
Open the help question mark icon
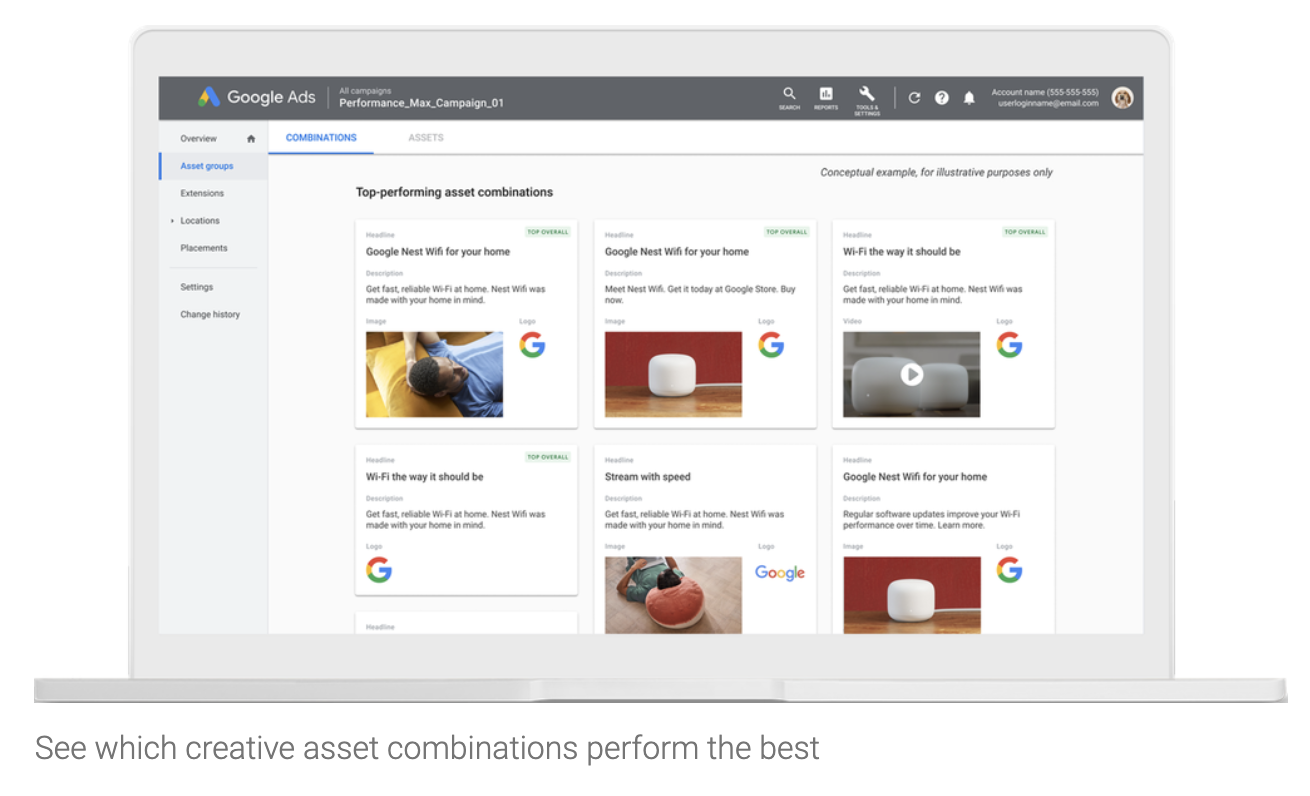[x=941, y=98]
